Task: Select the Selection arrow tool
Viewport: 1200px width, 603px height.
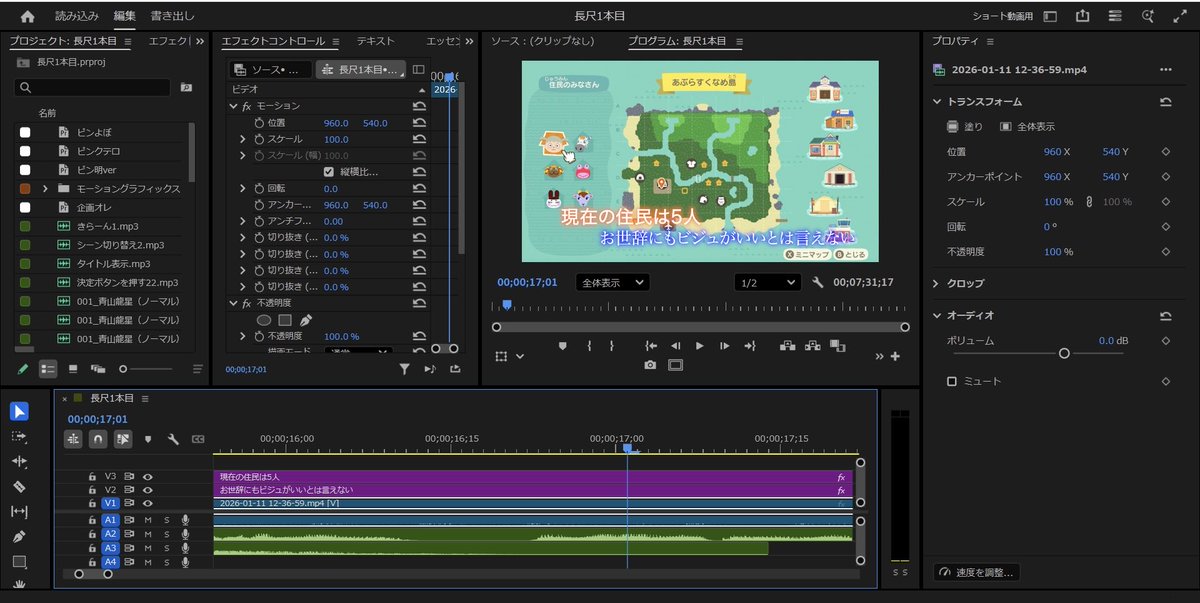Action: point(19,411)
